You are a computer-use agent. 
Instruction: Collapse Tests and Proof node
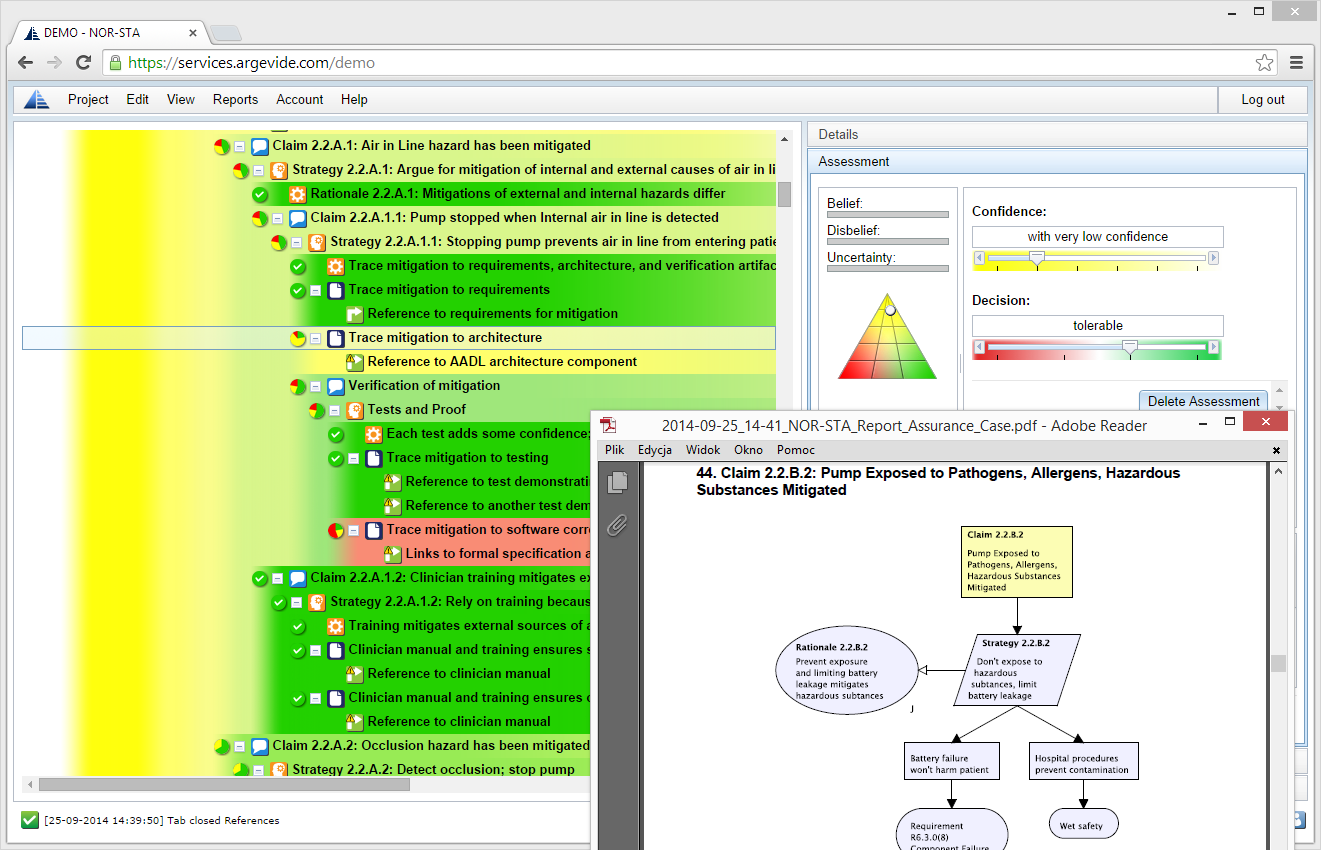pos(335,410)
